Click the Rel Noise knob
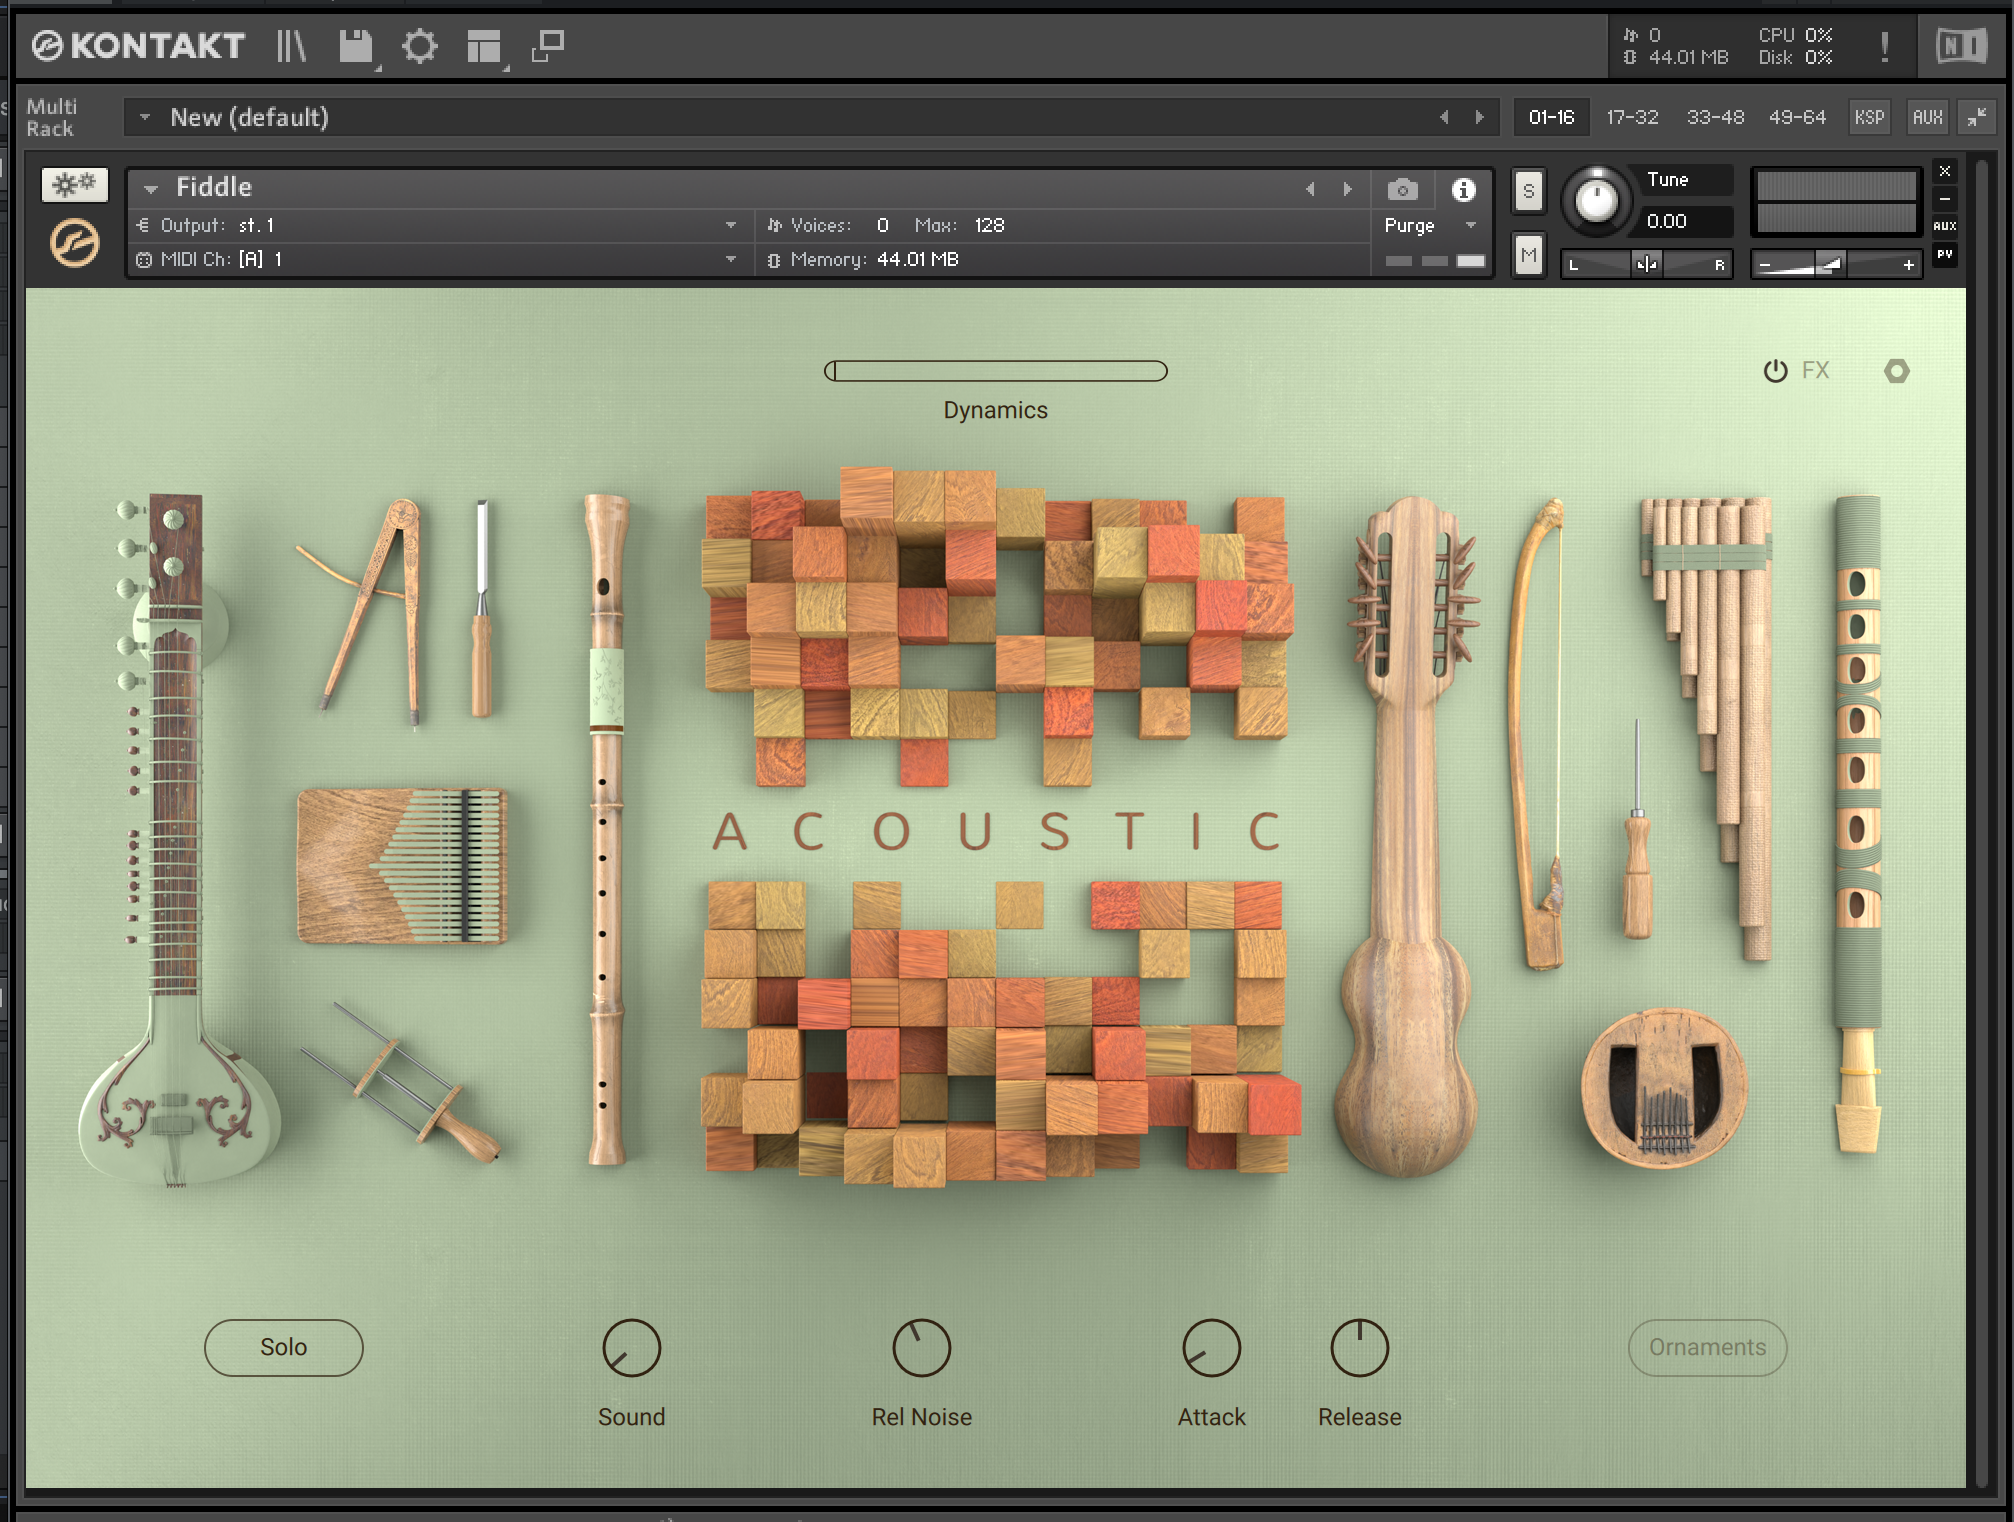This screenshot has height=1522, width=2014. point(921,1347)
